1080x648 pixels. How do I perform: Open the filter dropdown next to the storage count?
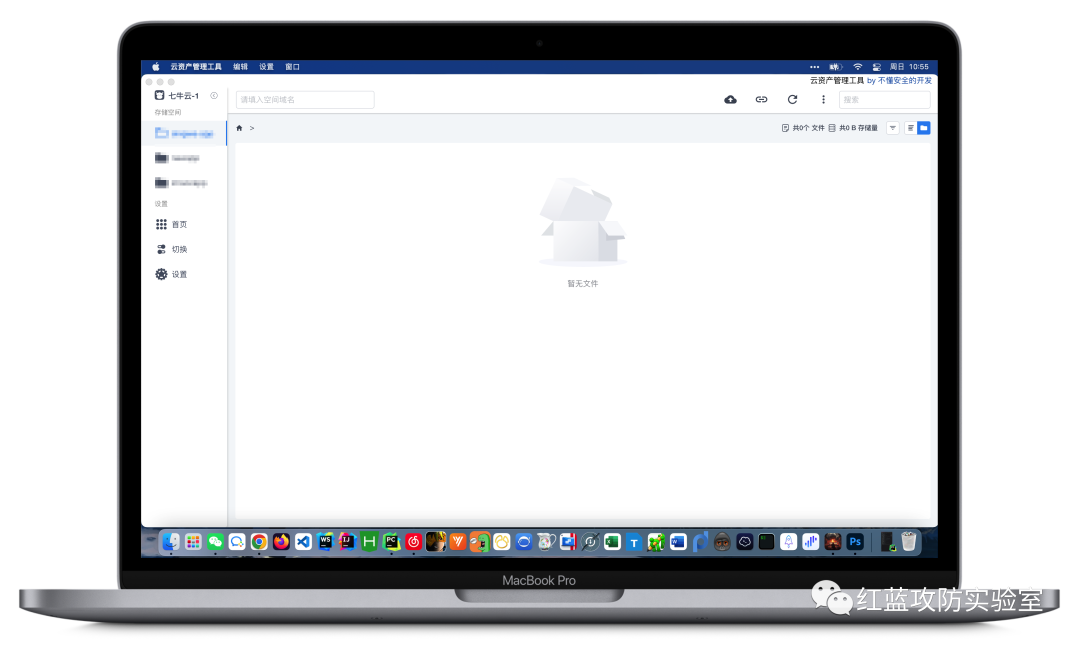(x=893, y=128)
